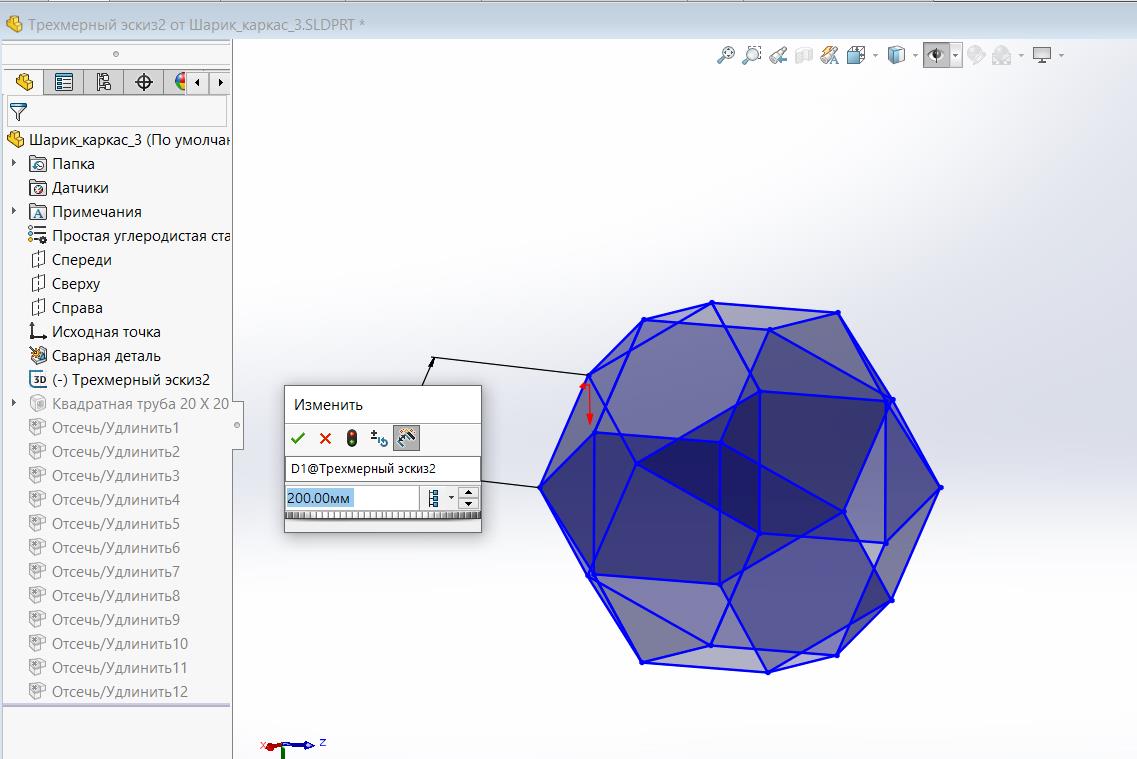This screenshot has width=1137, height=759.
Task: Click the XYZ triad in the viewport corner
Action: (x=292, y=747)
